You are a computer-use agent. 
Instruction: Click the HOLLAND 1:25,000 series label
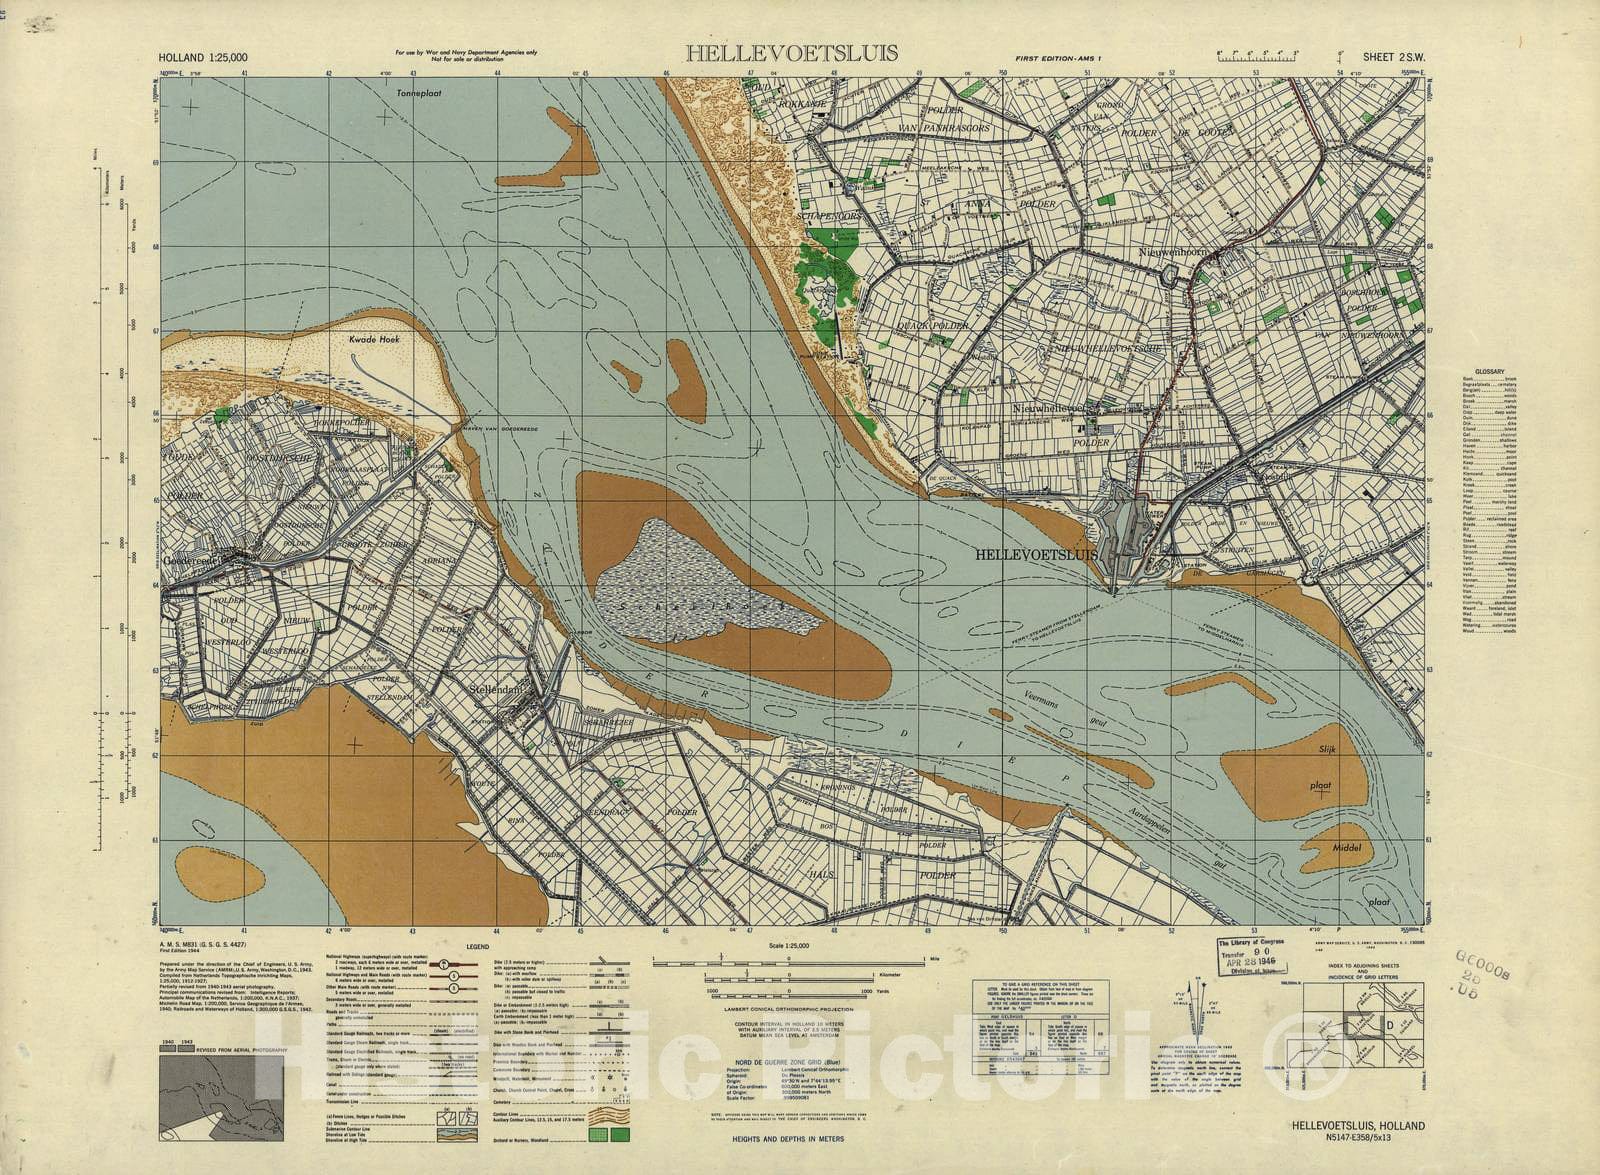tap(203, 58)
